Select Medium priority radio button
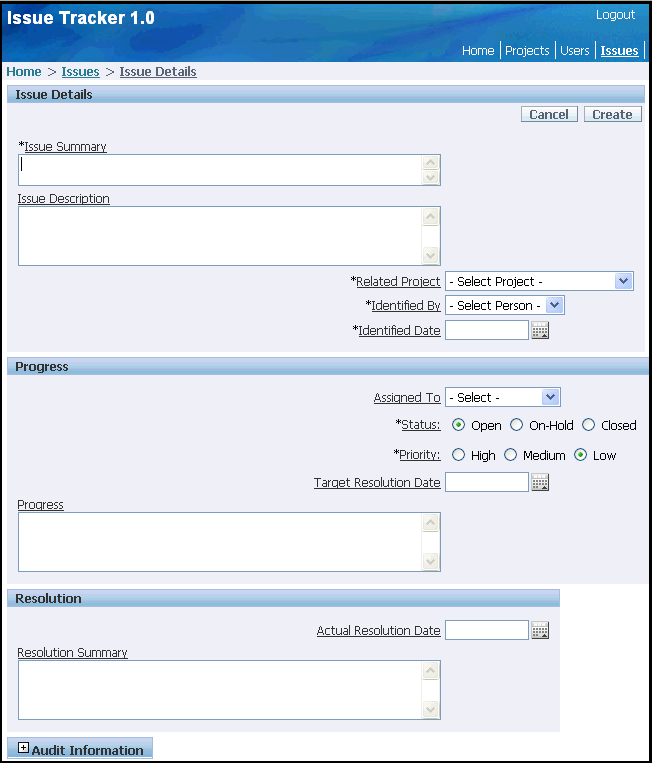The image size is (652, 763). (511, 455)
